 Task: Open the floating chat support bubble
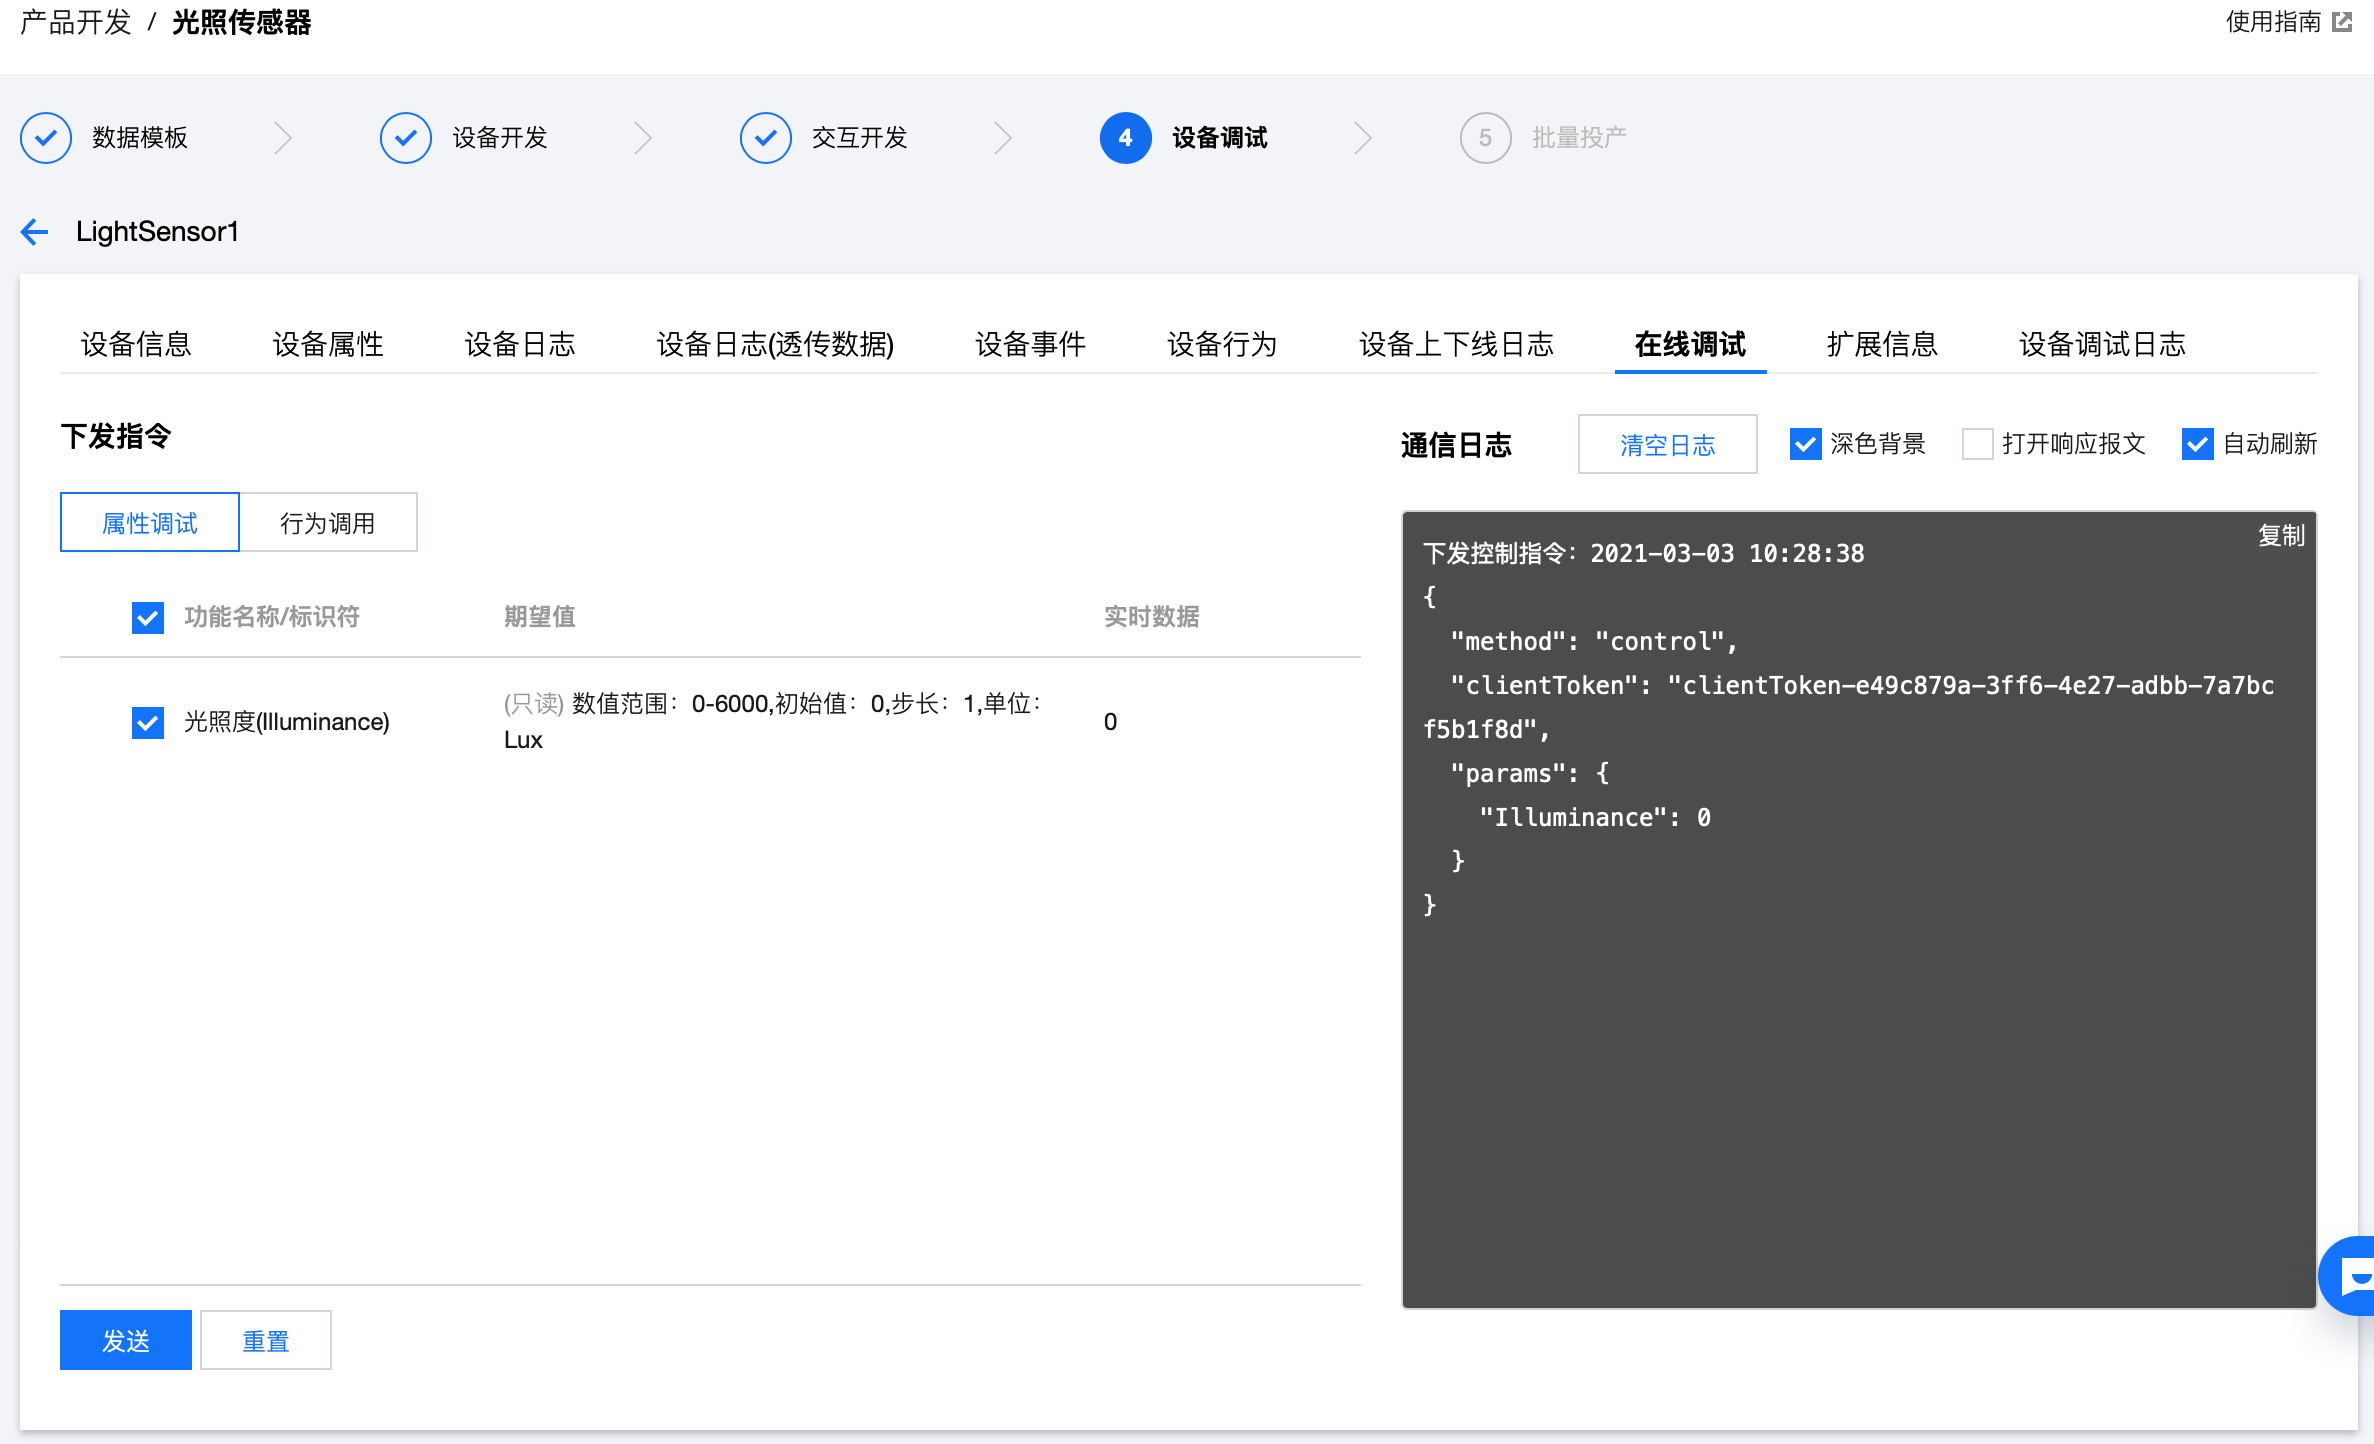[2352, 1275]
